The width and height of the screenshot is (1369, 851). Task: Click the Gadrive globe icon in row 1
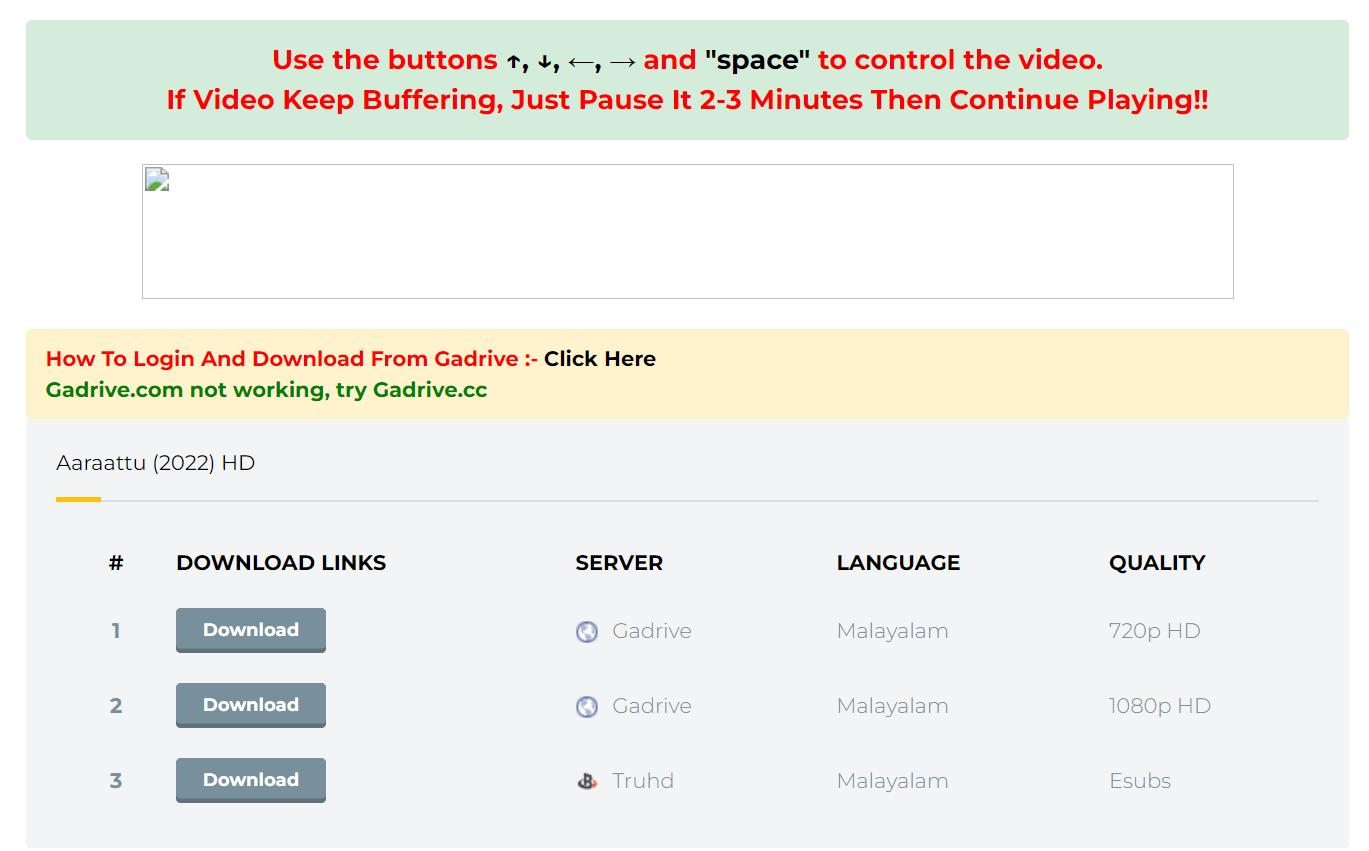(x=587, y=632)
